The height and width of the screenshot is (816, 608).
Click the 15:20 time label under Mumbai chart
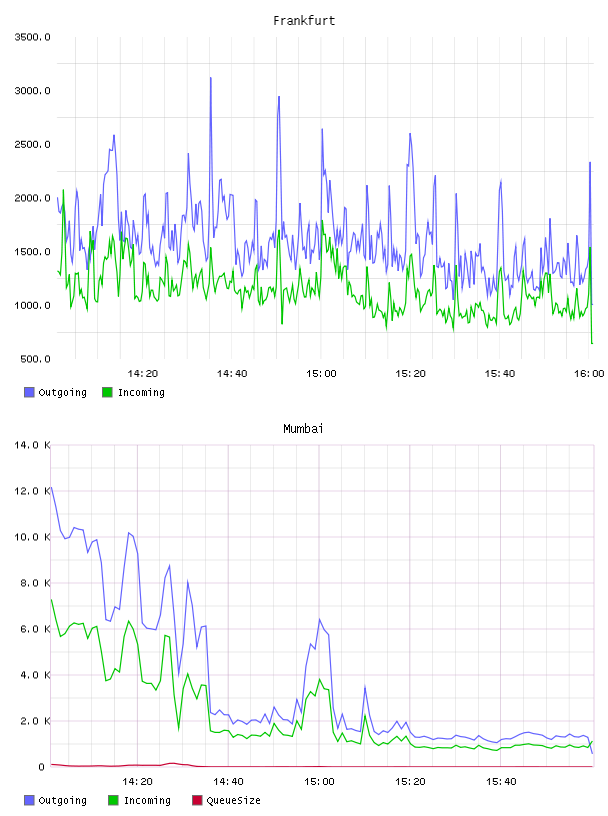(410, 782)
